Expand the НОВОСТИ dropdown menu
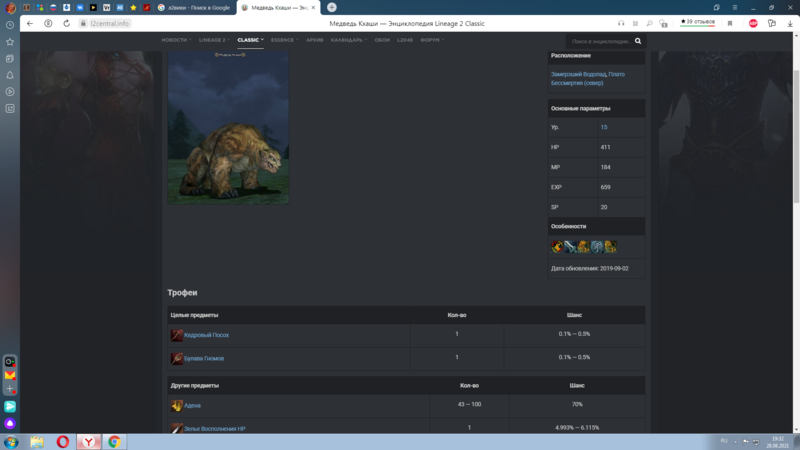 point(176,40)
